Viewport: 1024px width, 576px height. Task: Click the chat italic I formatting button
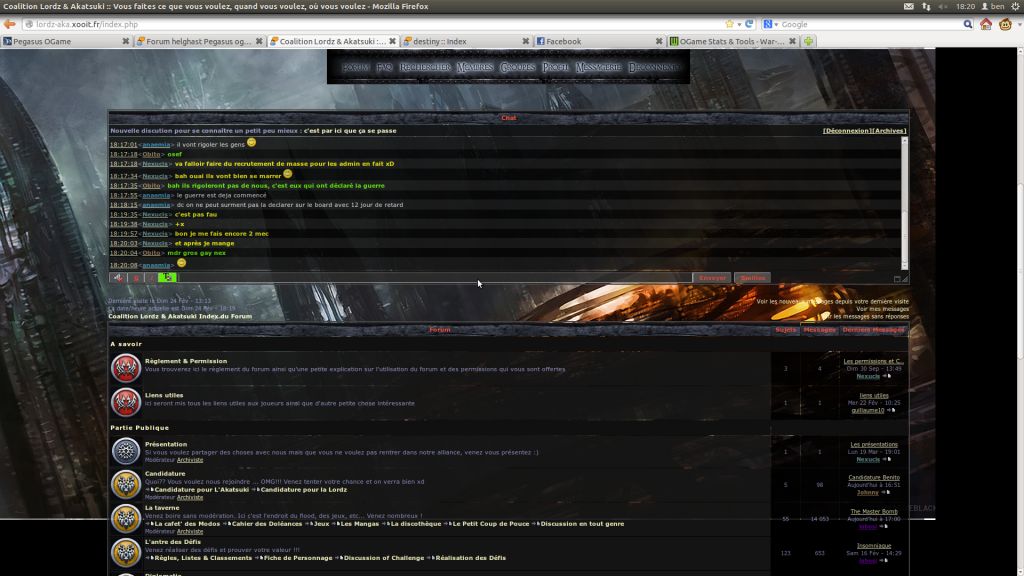pos(152,278)
